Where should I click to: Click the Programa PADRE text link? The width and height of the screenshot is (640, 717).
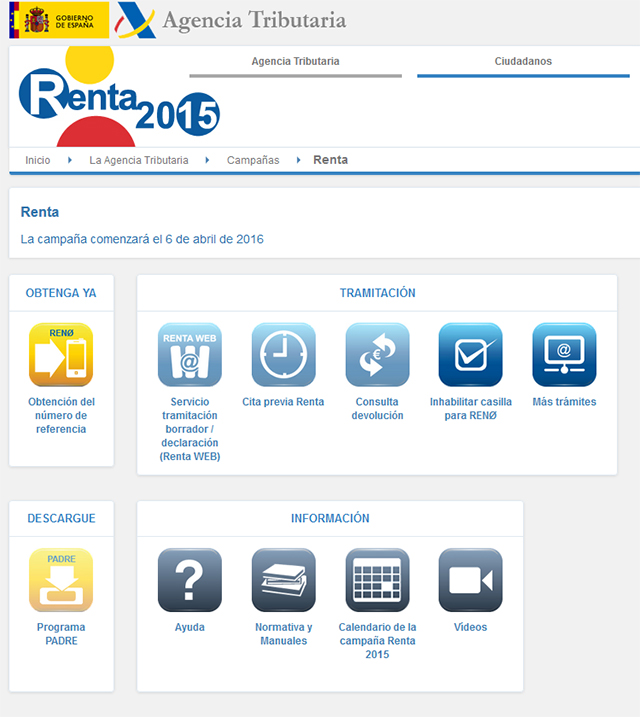[61, 634]
